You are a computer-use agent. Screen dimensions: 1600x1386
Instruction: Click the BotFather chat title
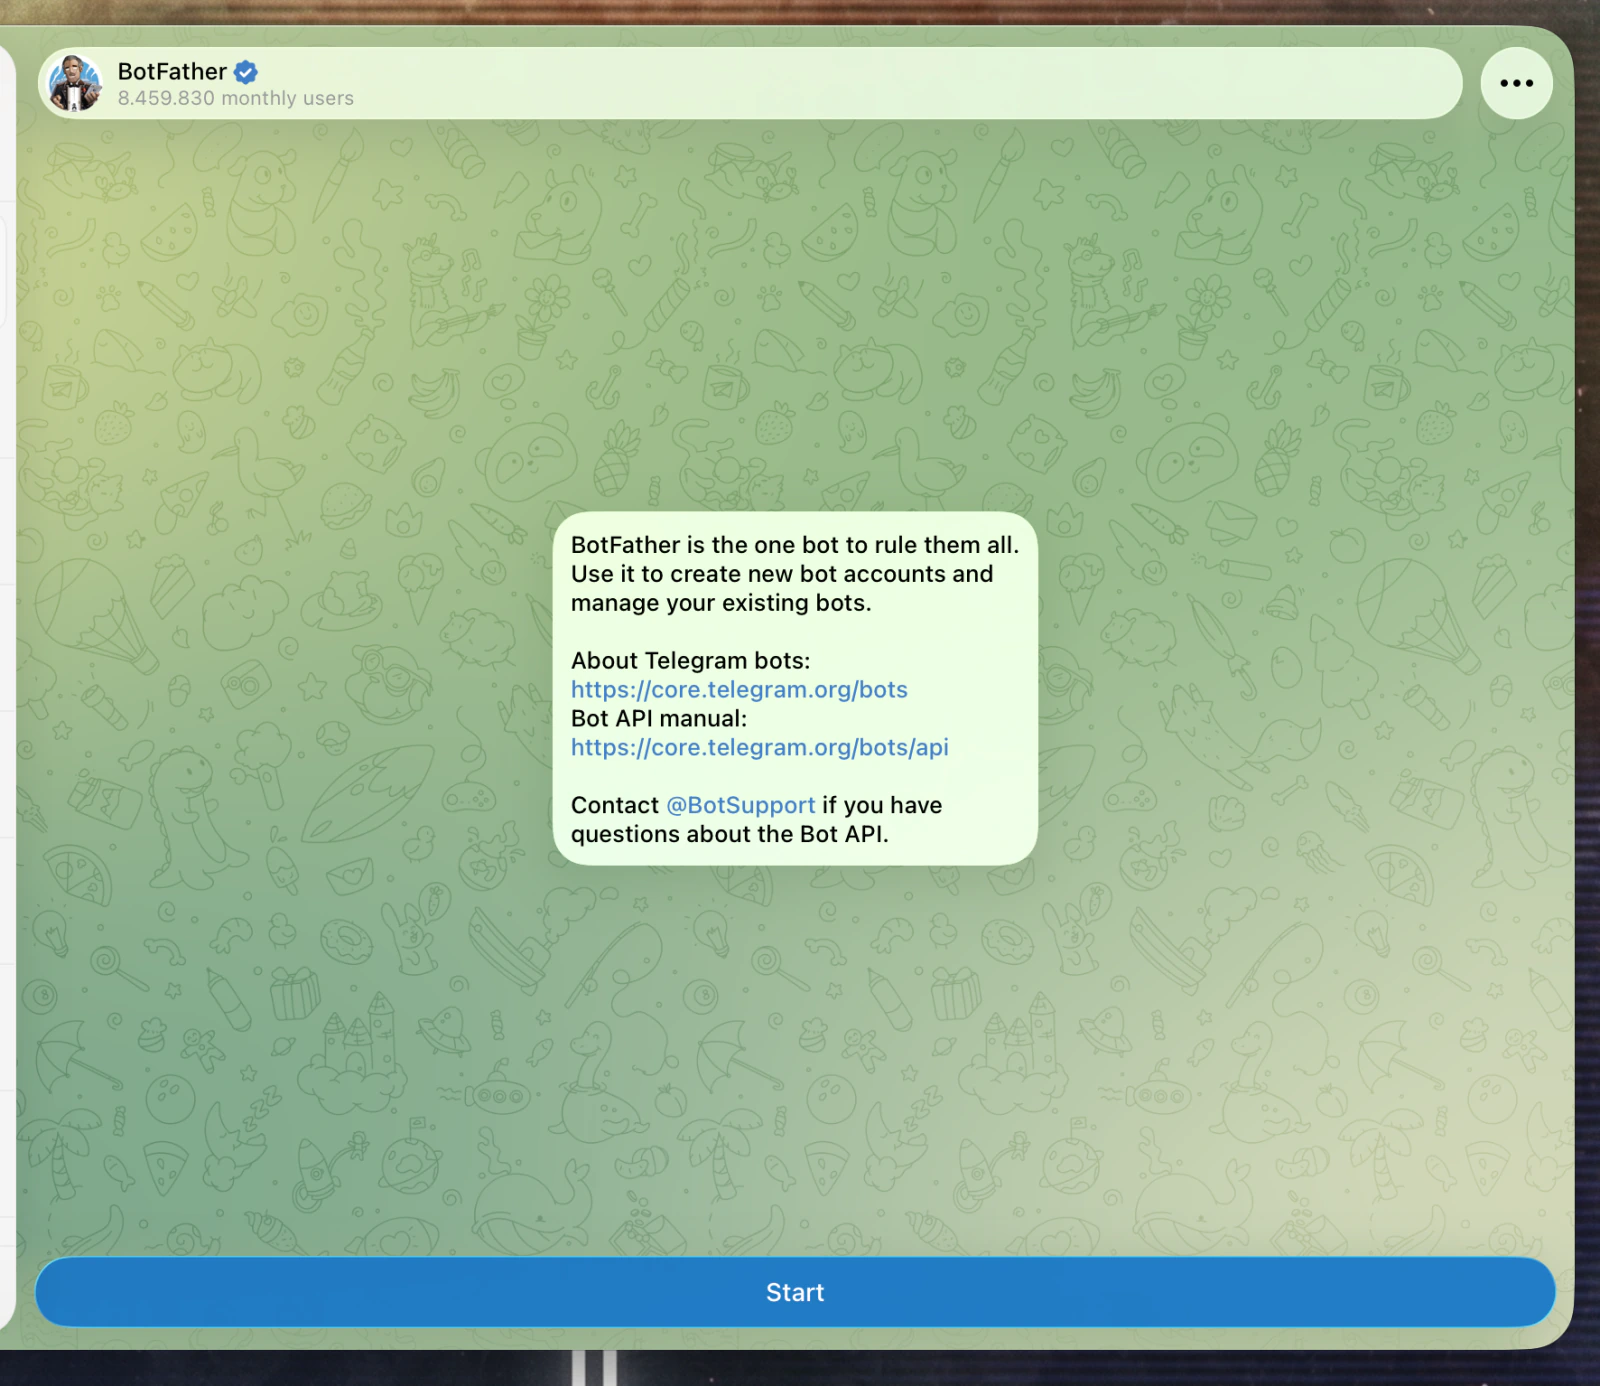coord(172,72)
